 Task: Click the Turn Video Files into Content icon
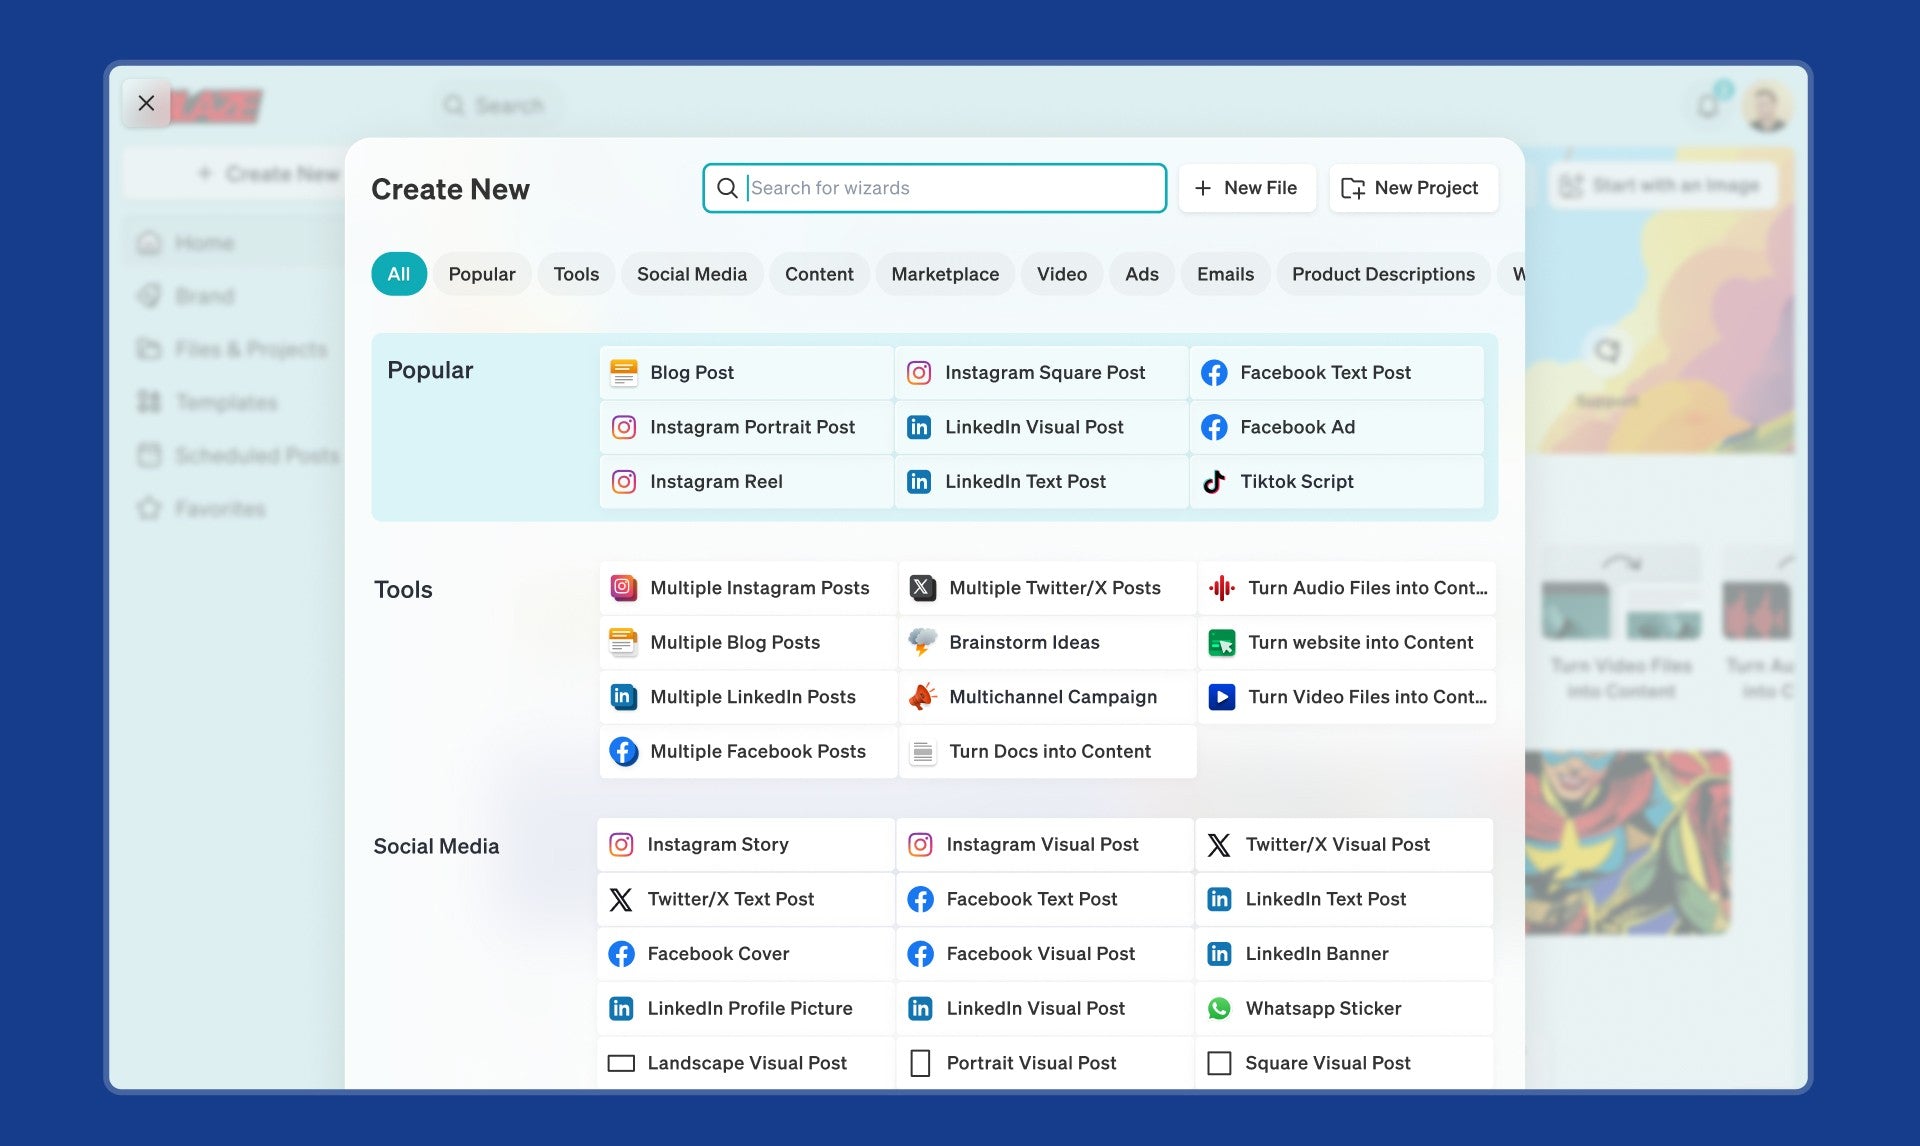(1222, 697)
